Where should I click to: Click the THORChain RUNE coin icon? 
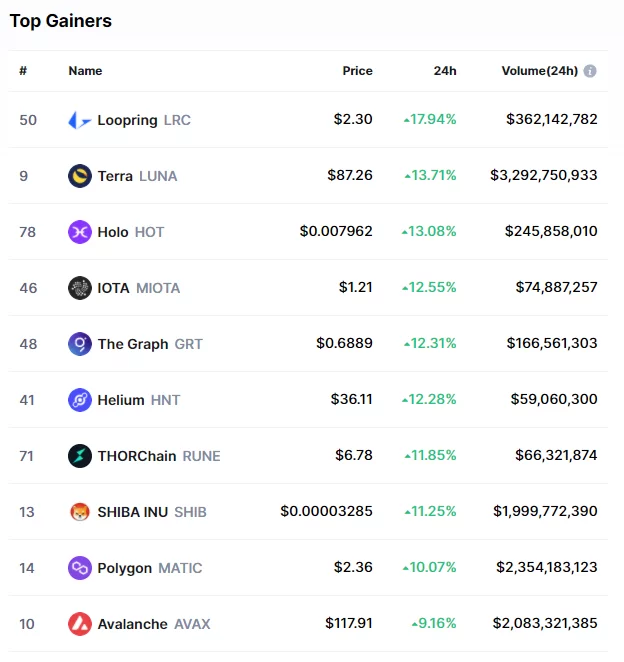(x=80, y=456)
